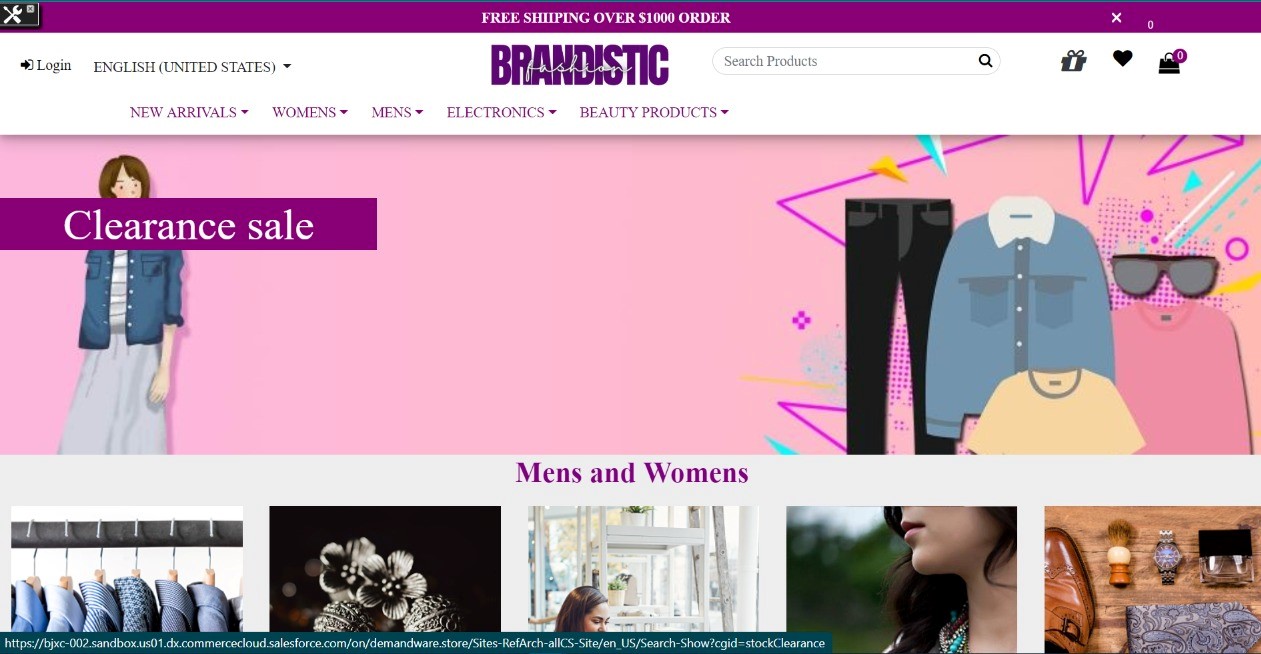Click the Clearance sale banner label

coord(188,224)
